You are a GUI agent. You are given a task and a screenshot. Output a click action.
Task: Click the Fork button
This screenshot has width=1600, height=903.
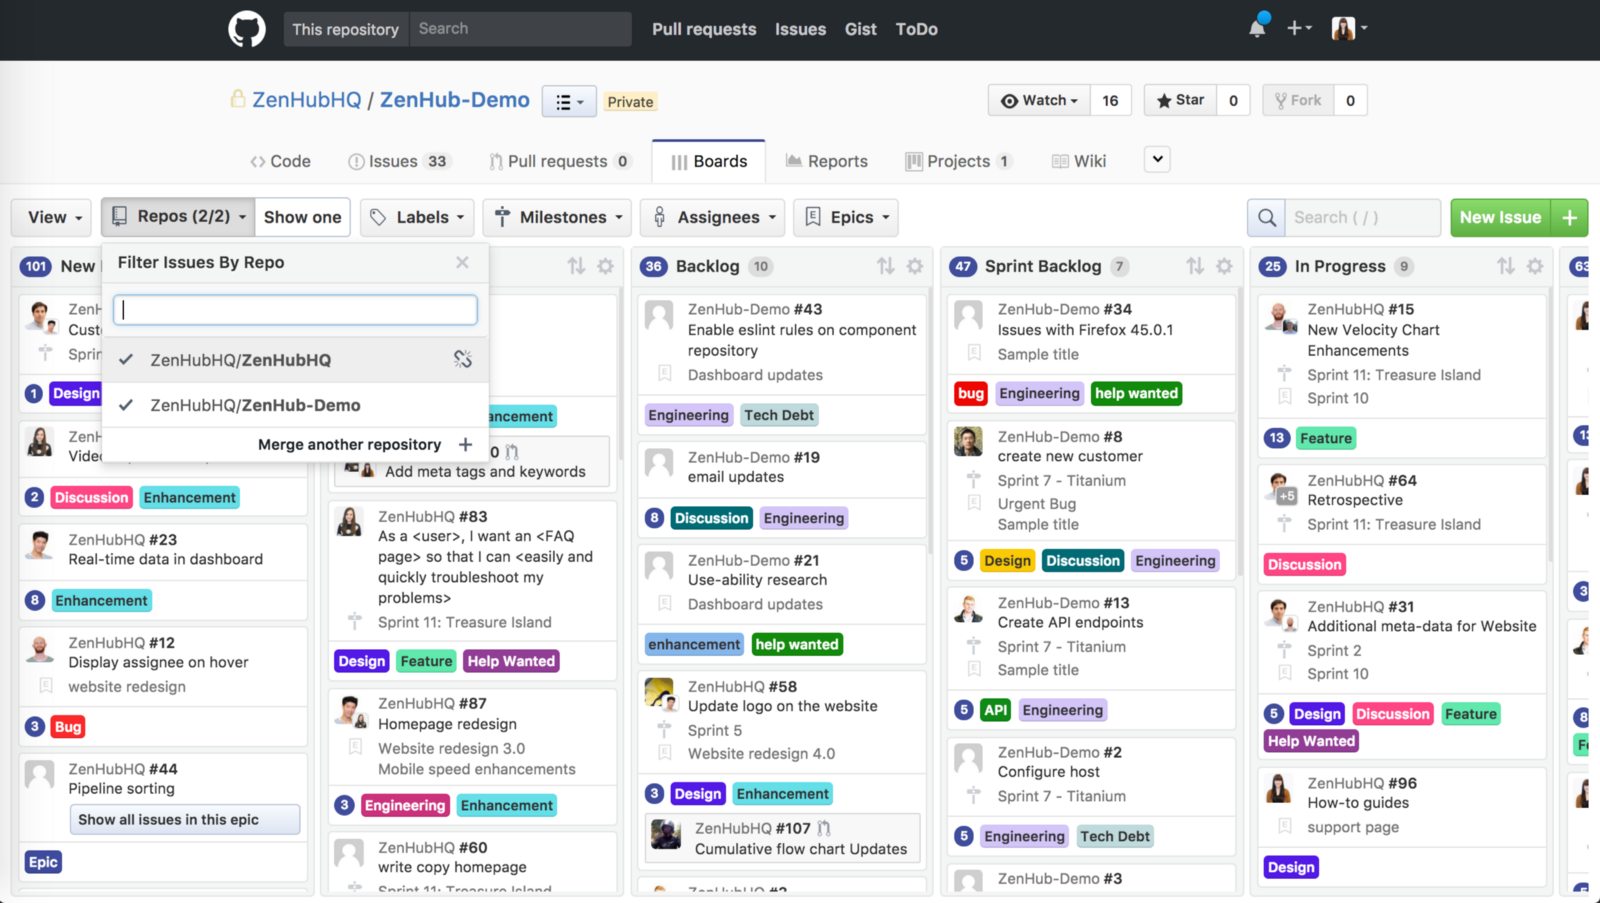1298,100
